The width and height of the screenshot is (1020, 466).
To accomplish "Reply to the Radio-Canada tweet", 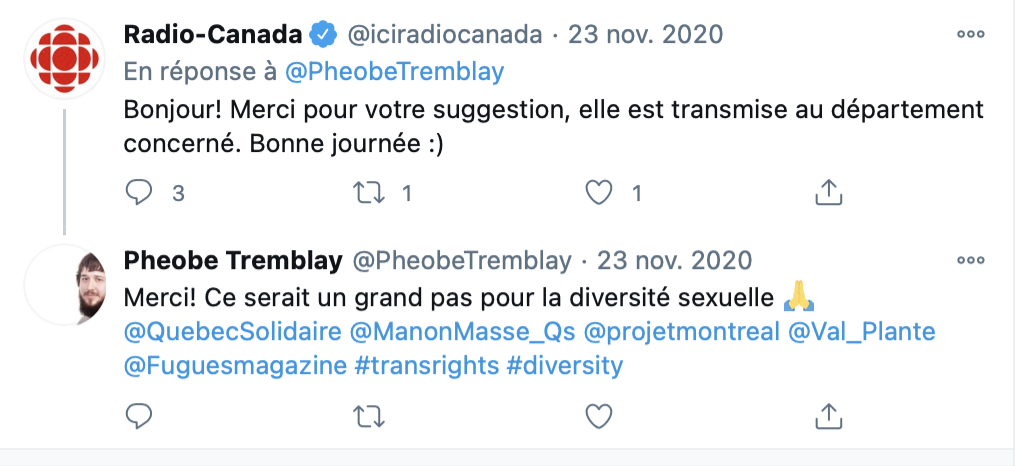I will [139, 193].
